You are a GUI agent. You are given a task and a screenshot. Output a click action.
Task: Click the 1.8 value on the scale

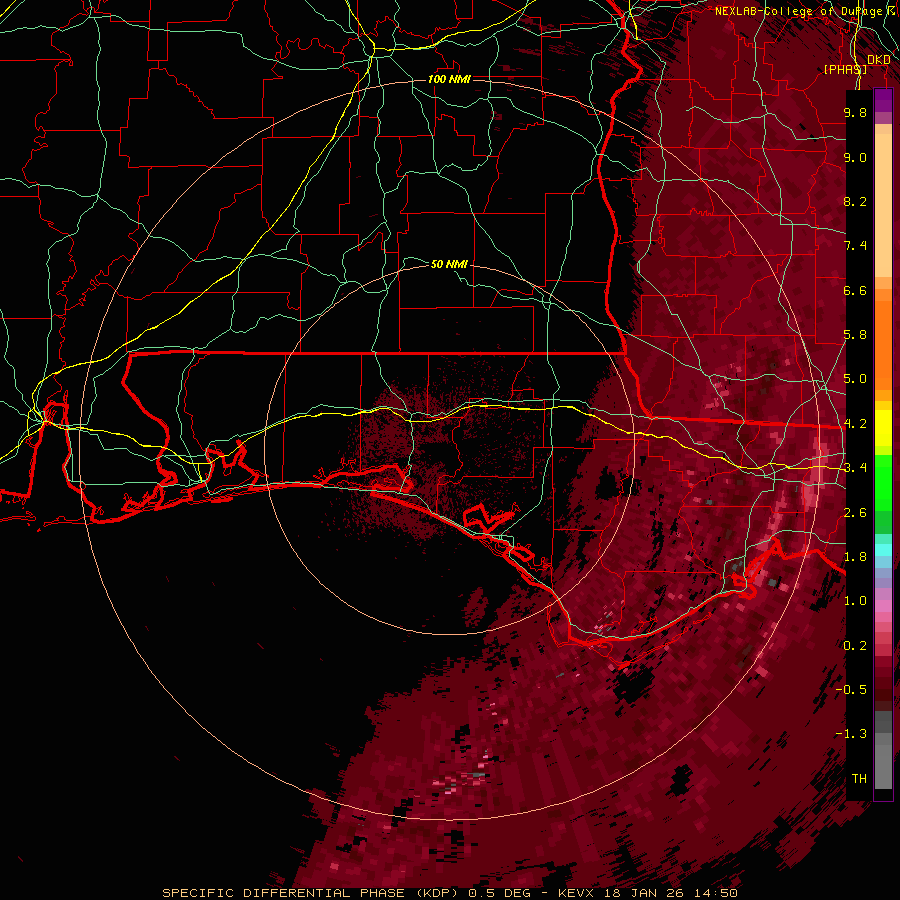tap(855, 557)
